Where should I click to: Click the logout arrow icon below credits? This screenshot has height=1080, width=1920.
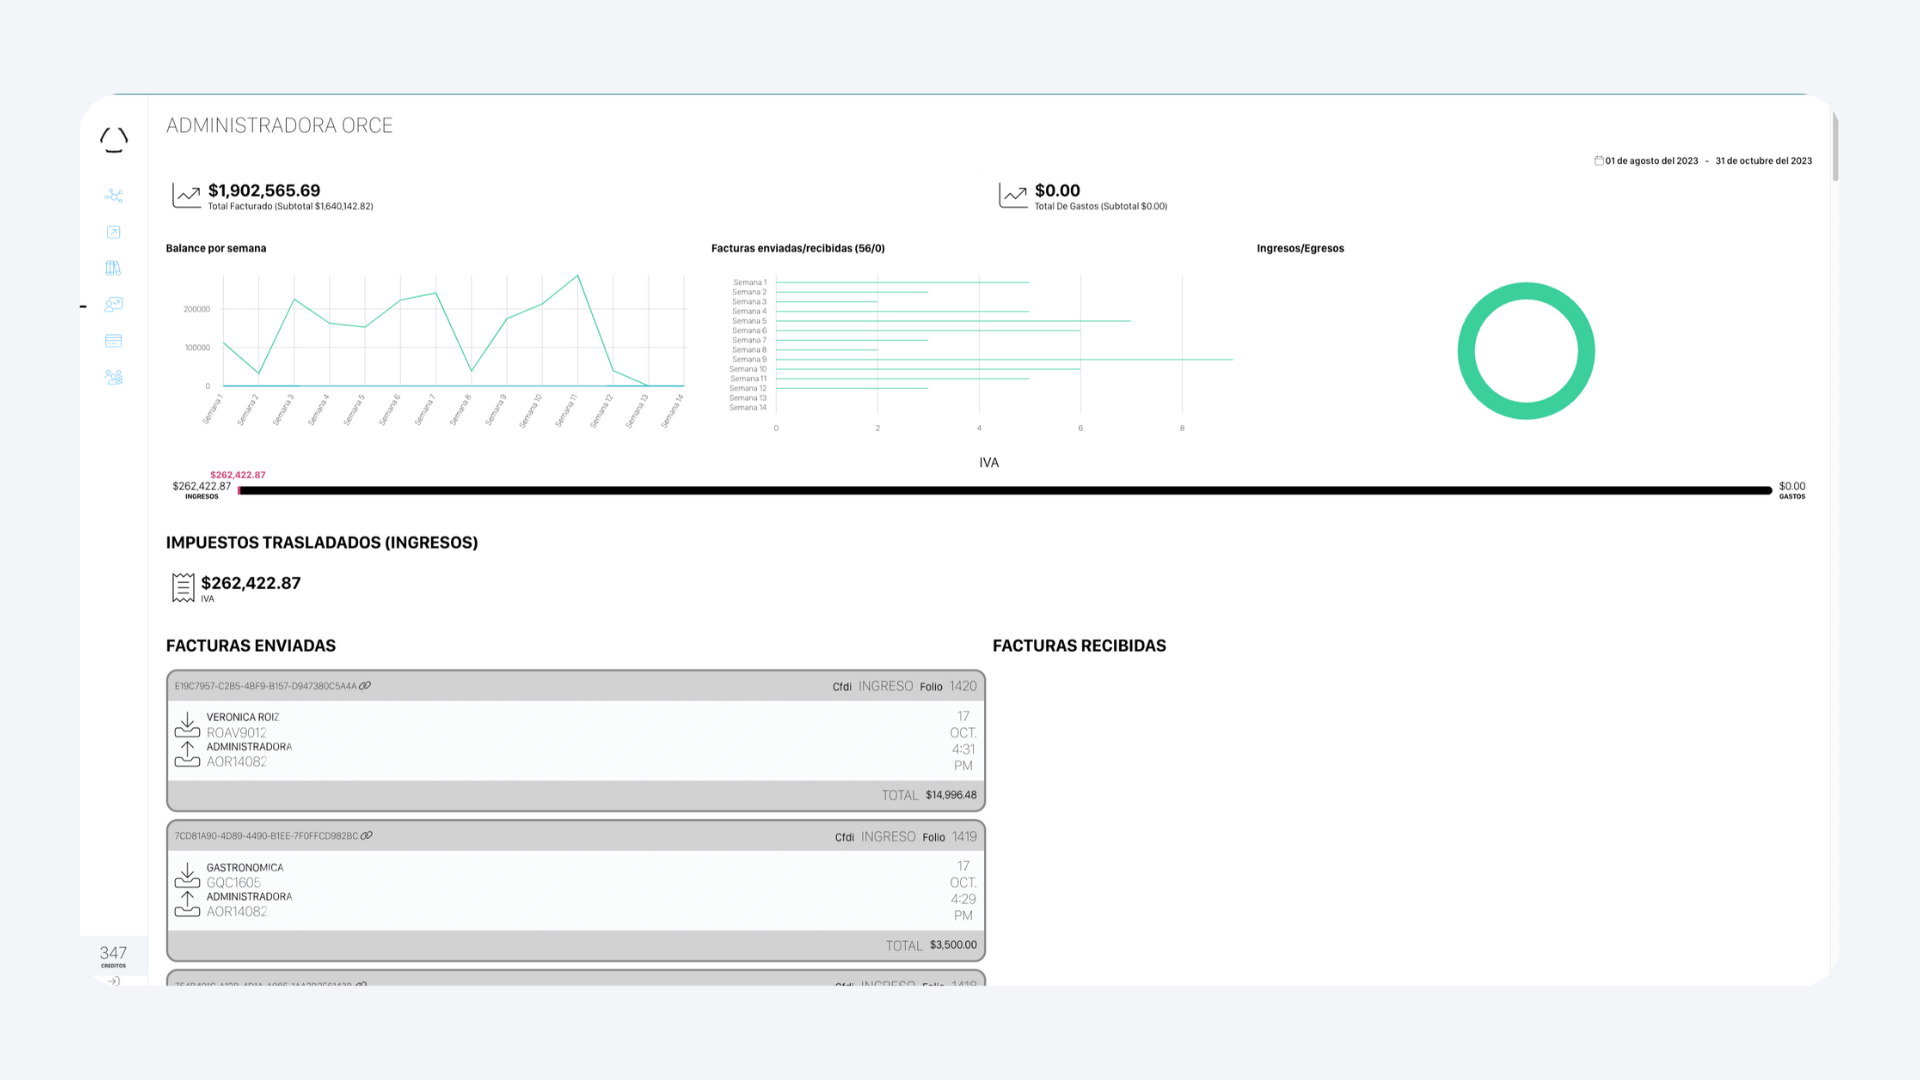[x=114, y=981]
